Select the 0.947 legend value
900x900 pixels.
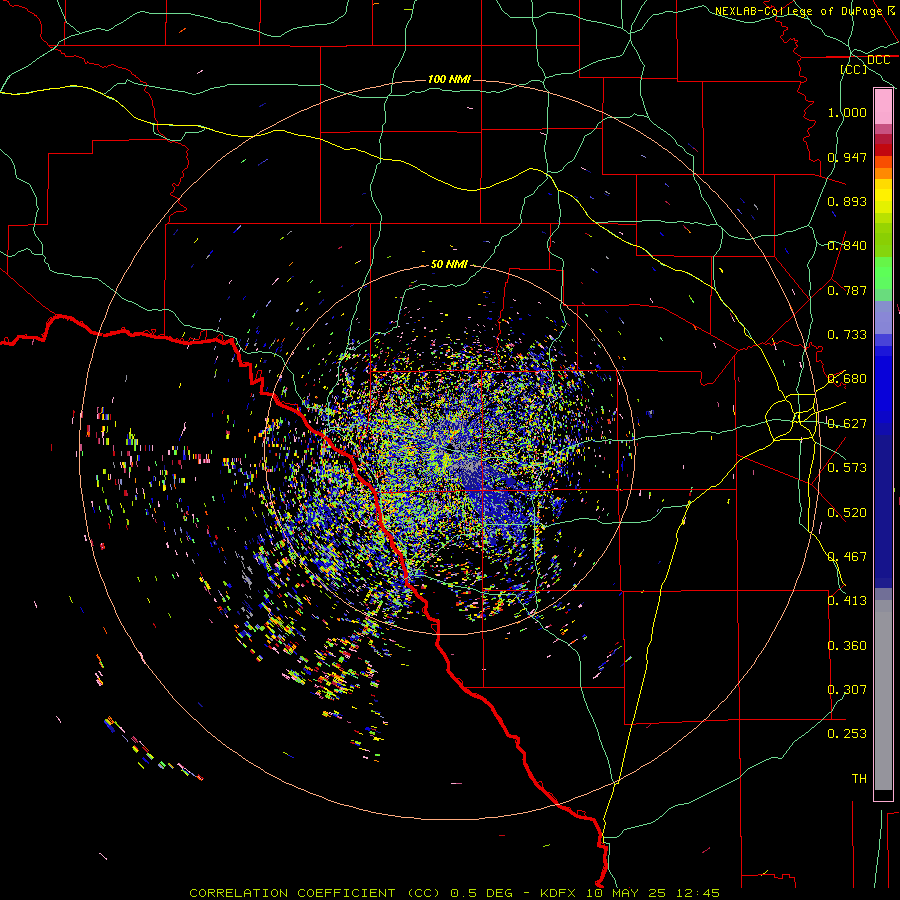tap(847, 157)
